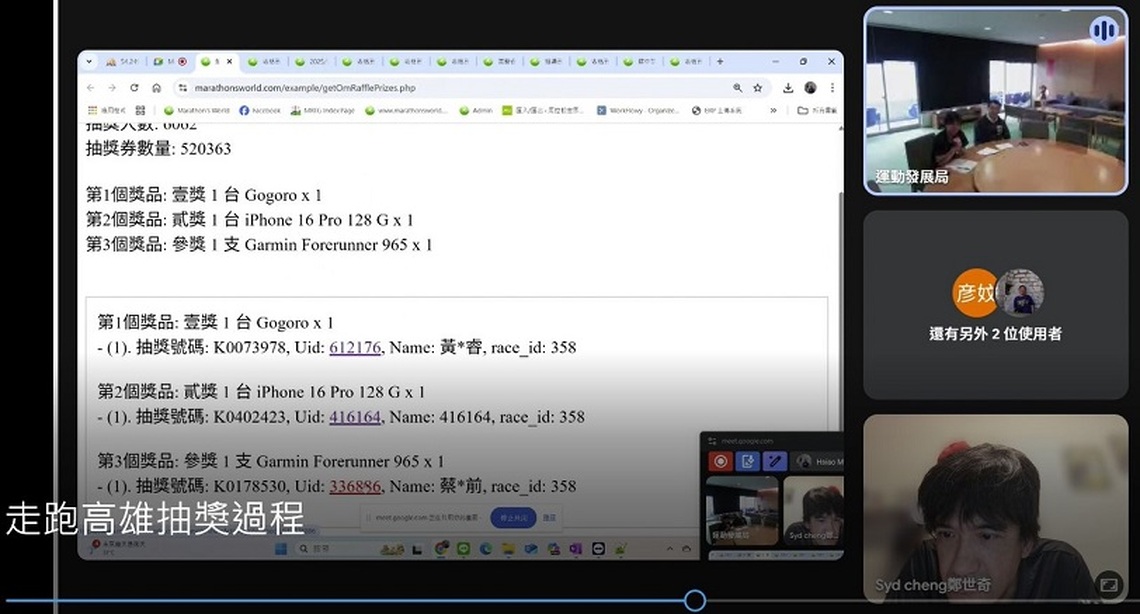Hide the screen-sharing notification bar

pos(550,517)
